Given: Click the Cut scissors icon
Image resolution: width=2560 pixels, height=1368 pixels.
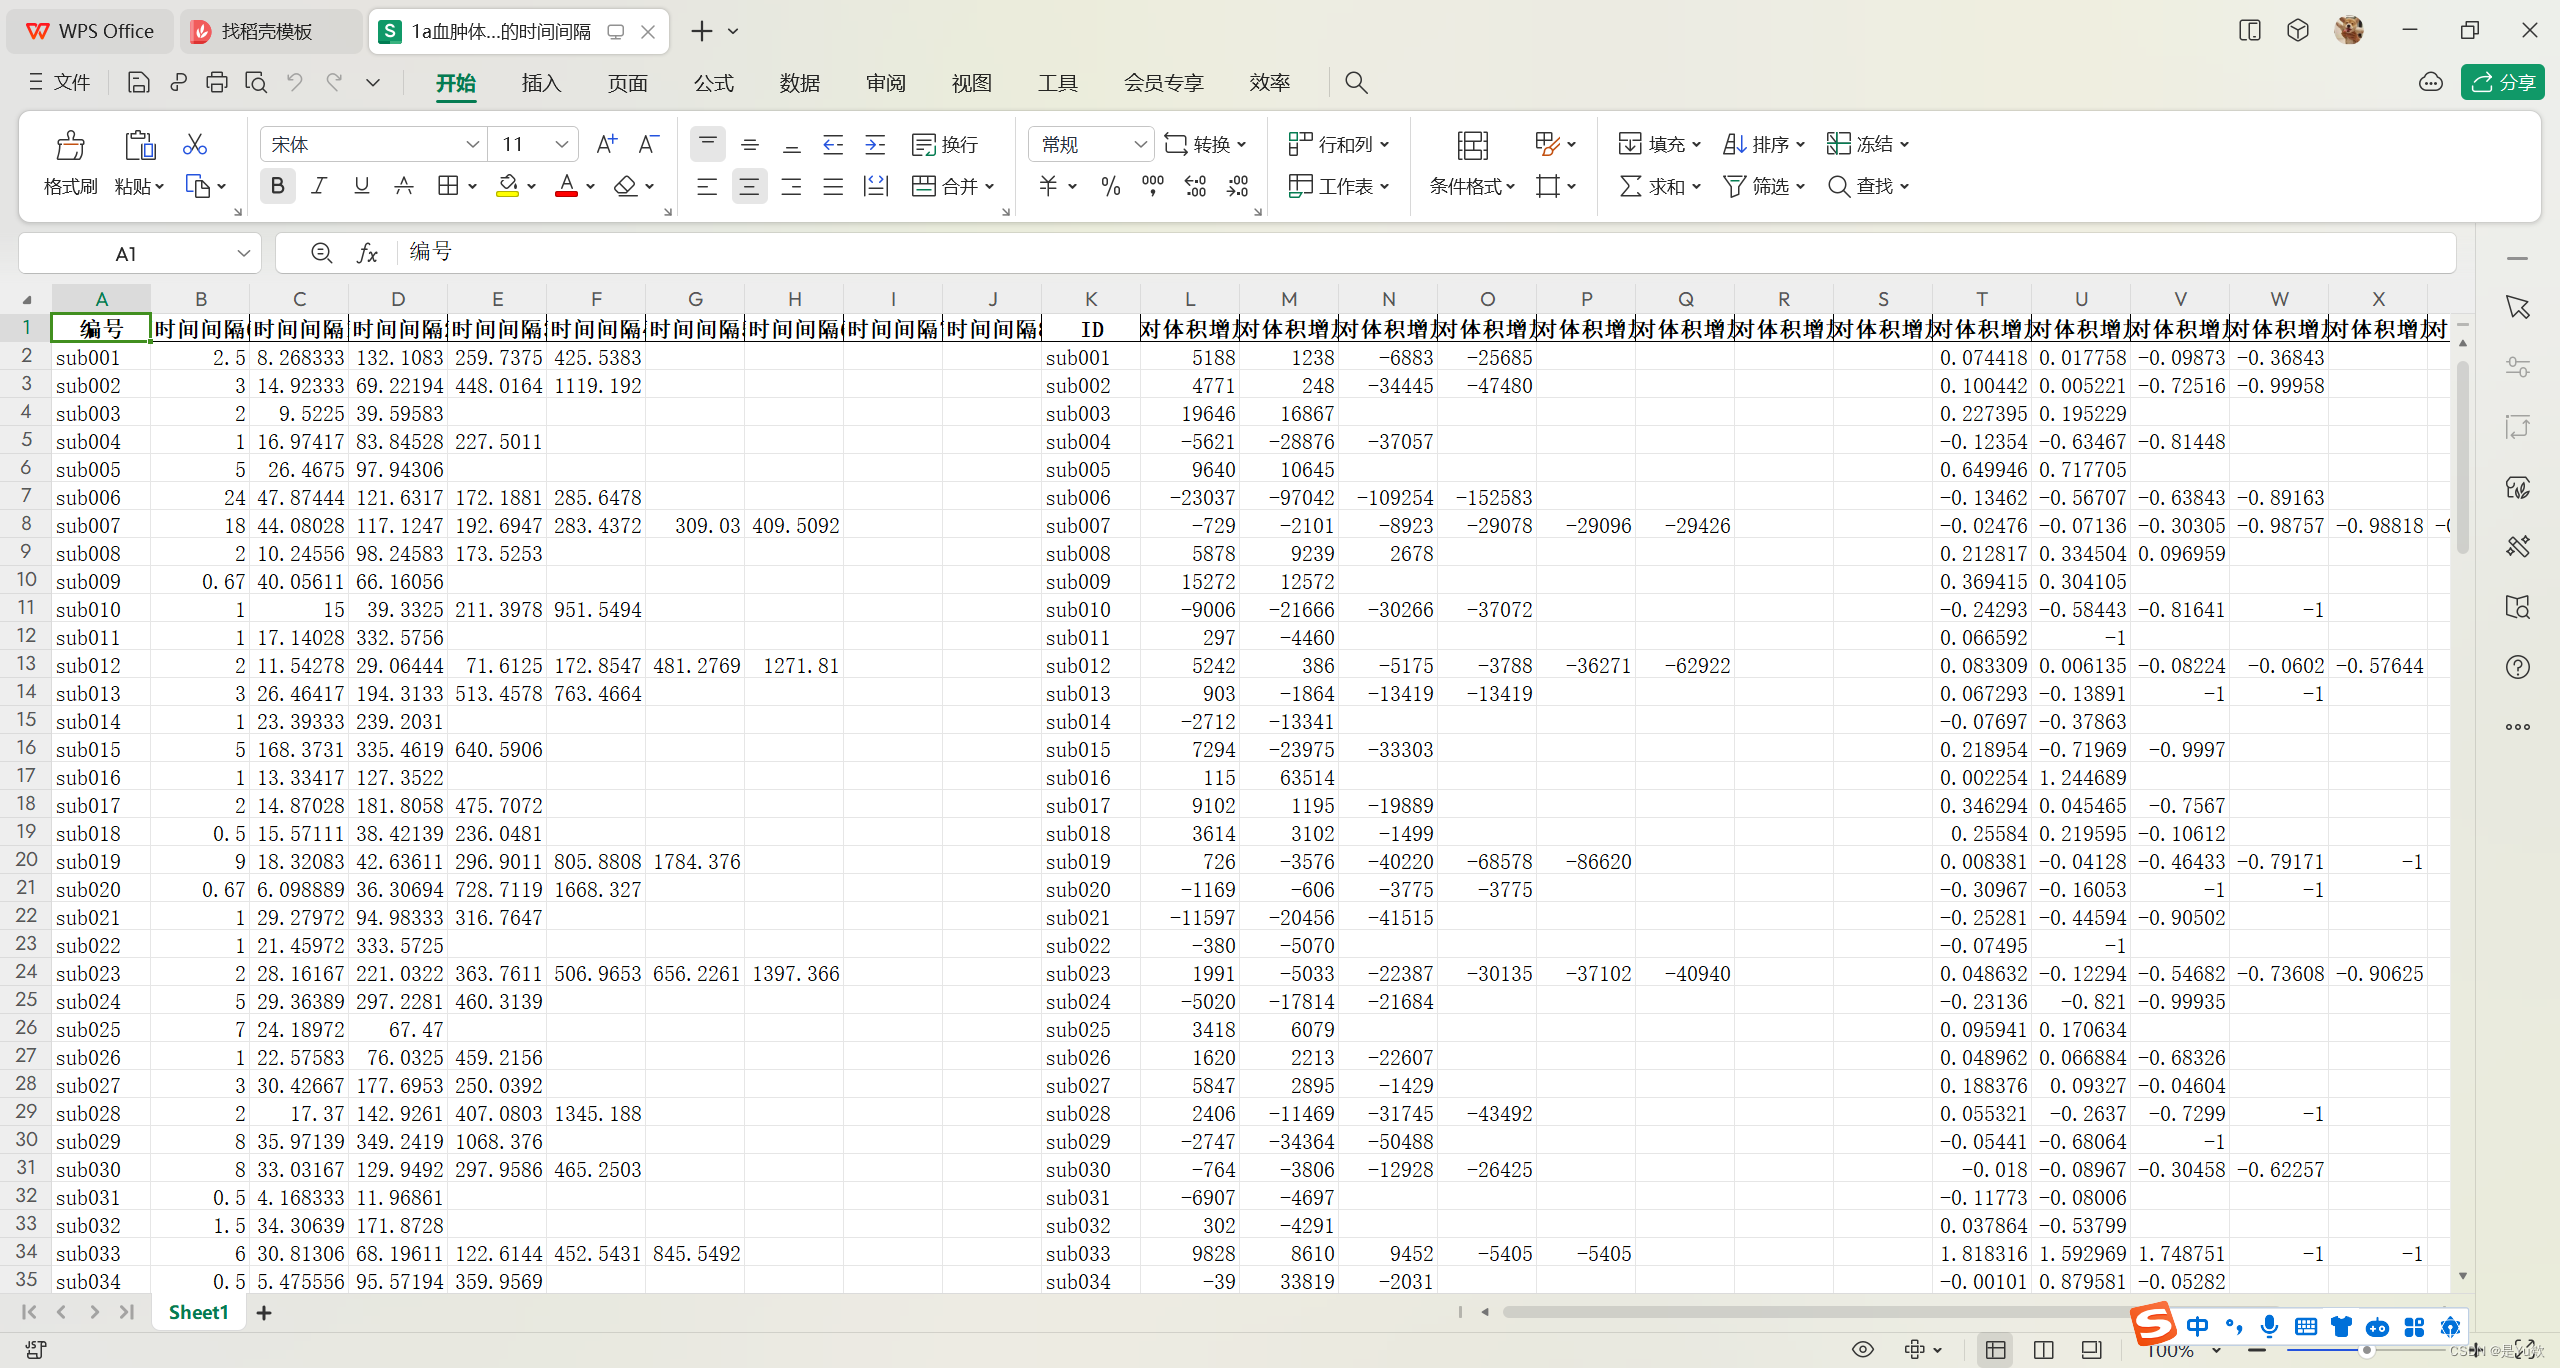Looking at the screenshot, I should point(195,145).
